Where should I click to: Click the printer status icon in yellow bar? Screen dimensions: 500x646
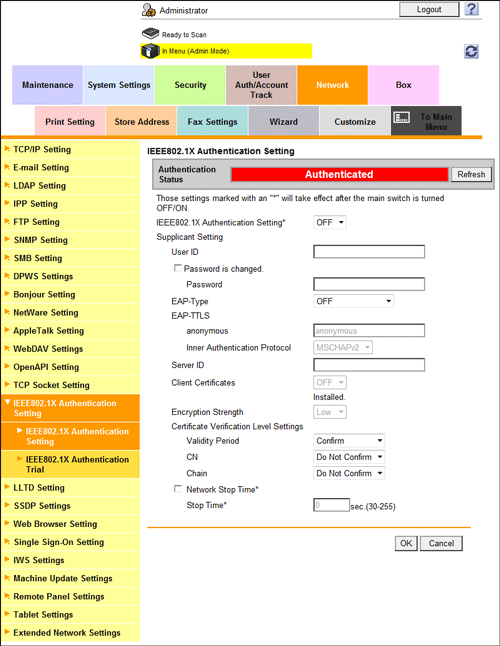tap(150, 51)
